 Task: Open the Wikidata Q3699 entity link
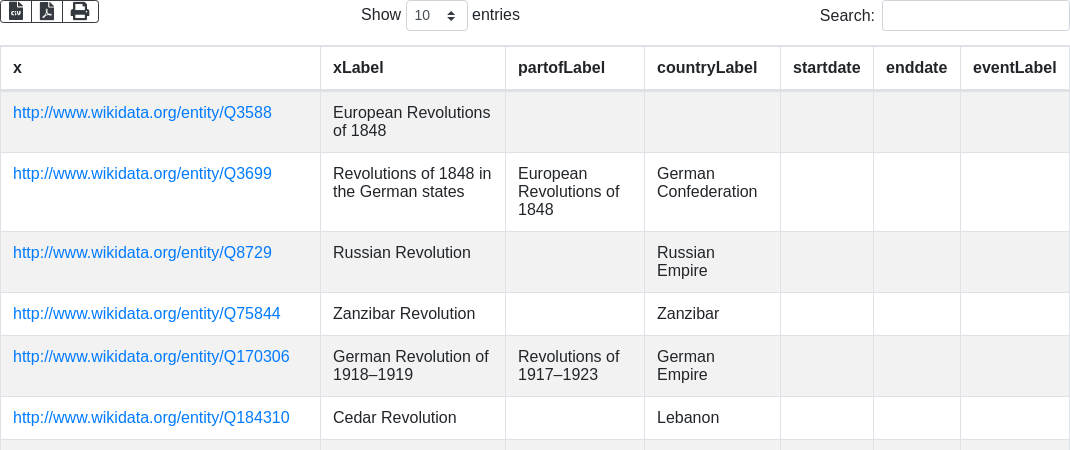[x=142, y=174]
